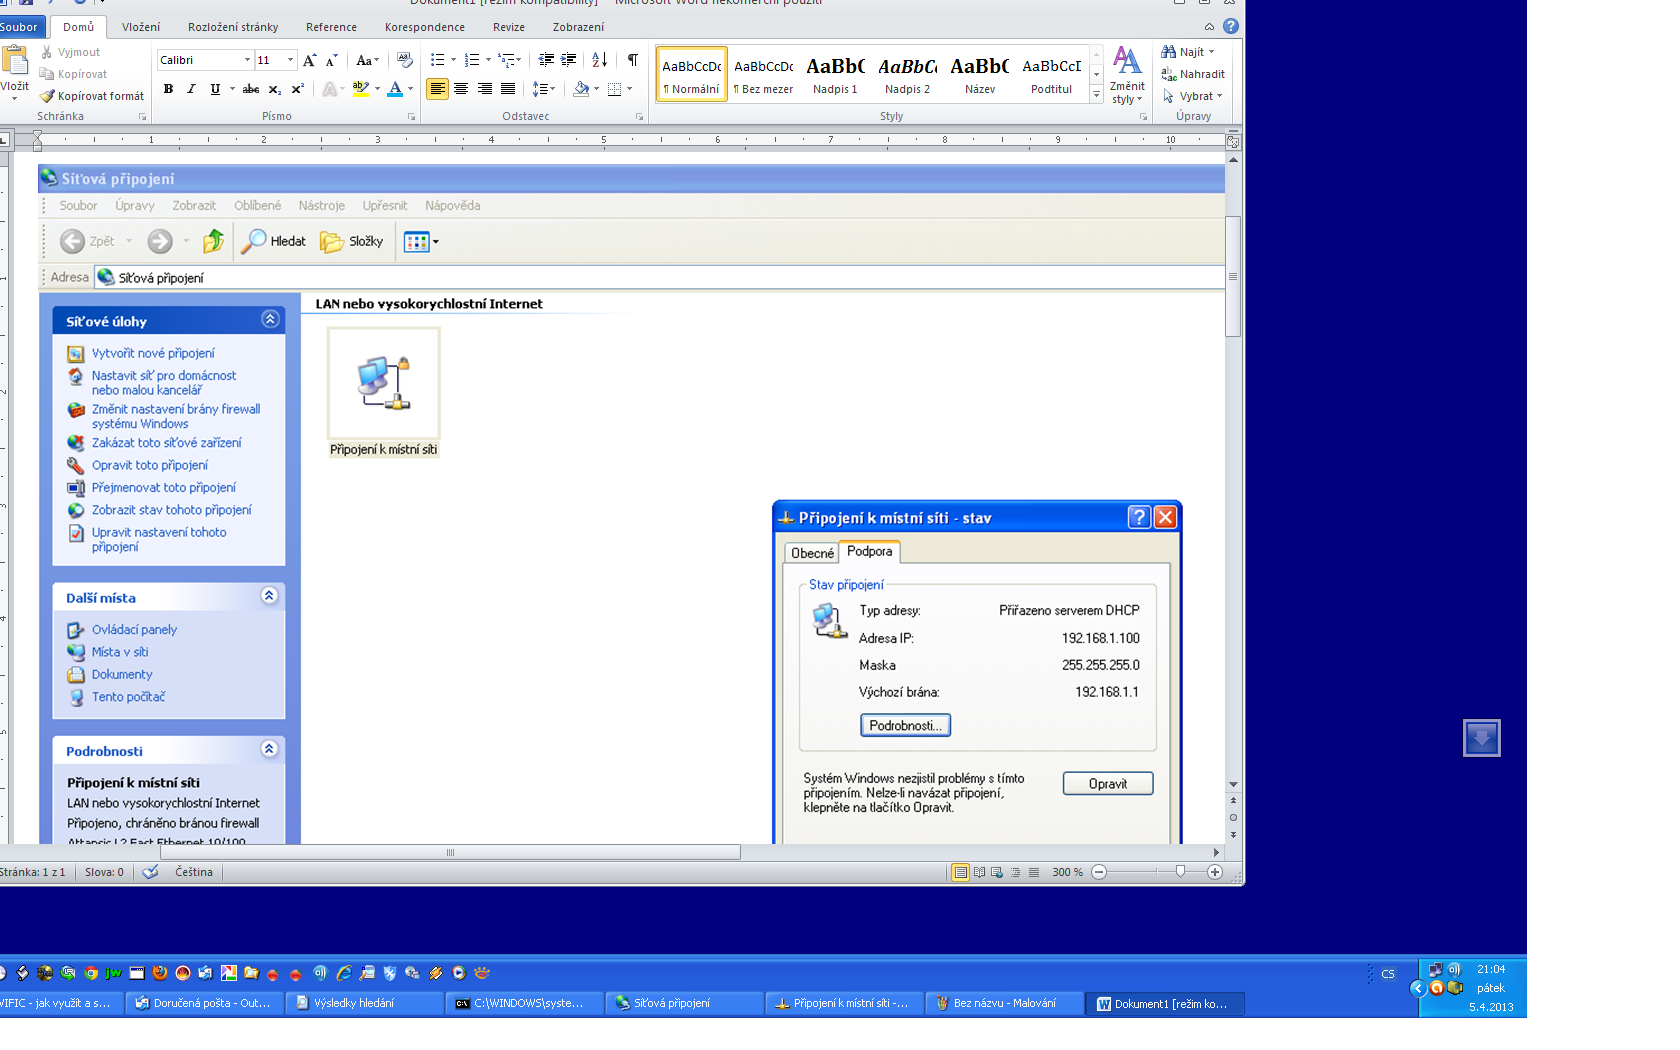Toggle strikethrough formatting
The width and height of the screenshot is (1680, 1050).
[x=251, y=89]
